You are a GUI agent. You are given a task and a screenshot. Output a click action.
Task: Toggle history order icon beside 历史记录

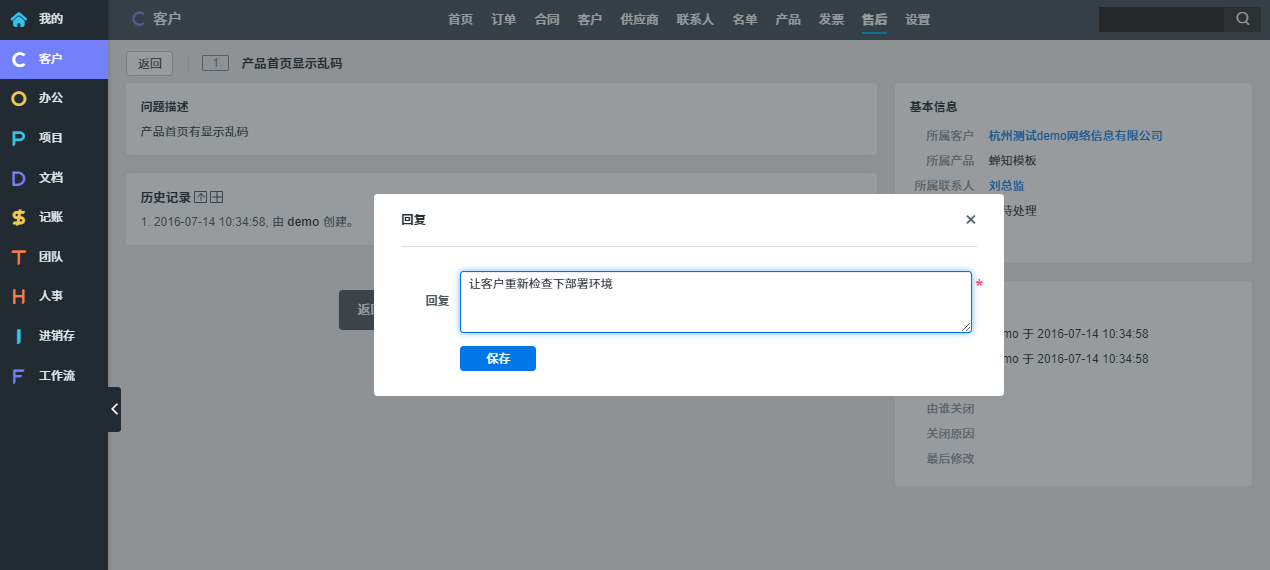coord(200,197)
